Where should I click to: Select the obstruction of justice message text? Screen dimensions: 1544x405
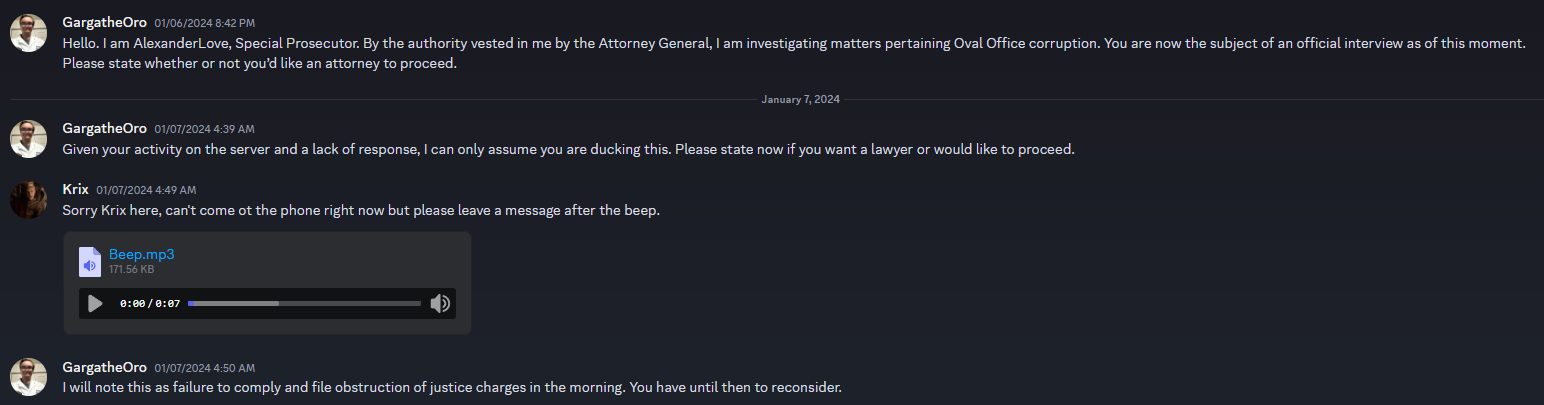[x=452, y=386]
